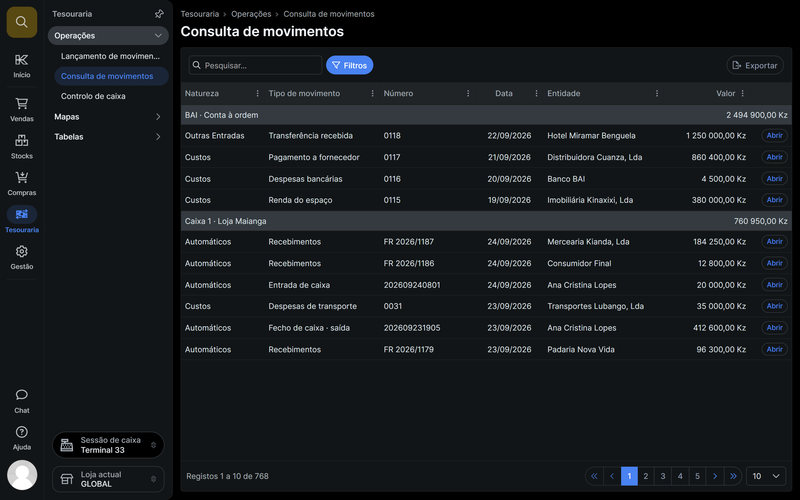Image resolution: width=800 pixels, height=500 pixels.
Task: Pin the Tesouraria side panel
Action: pos(159,14)
